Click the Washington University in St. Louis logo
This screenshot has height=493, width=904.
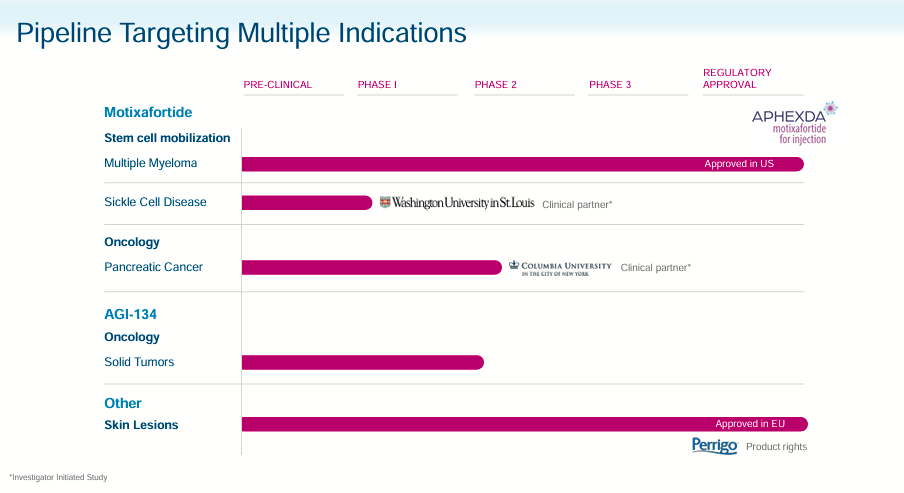[x=457, y=203]
